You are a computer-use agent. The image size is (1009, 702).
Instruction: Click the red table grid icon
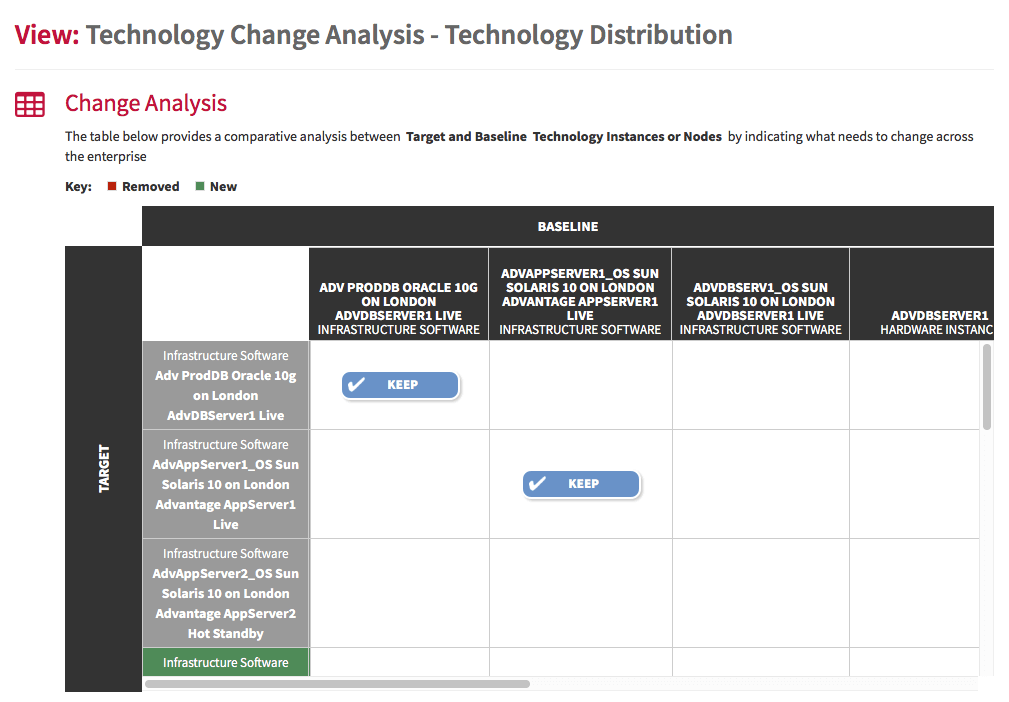tap(30, 104)
